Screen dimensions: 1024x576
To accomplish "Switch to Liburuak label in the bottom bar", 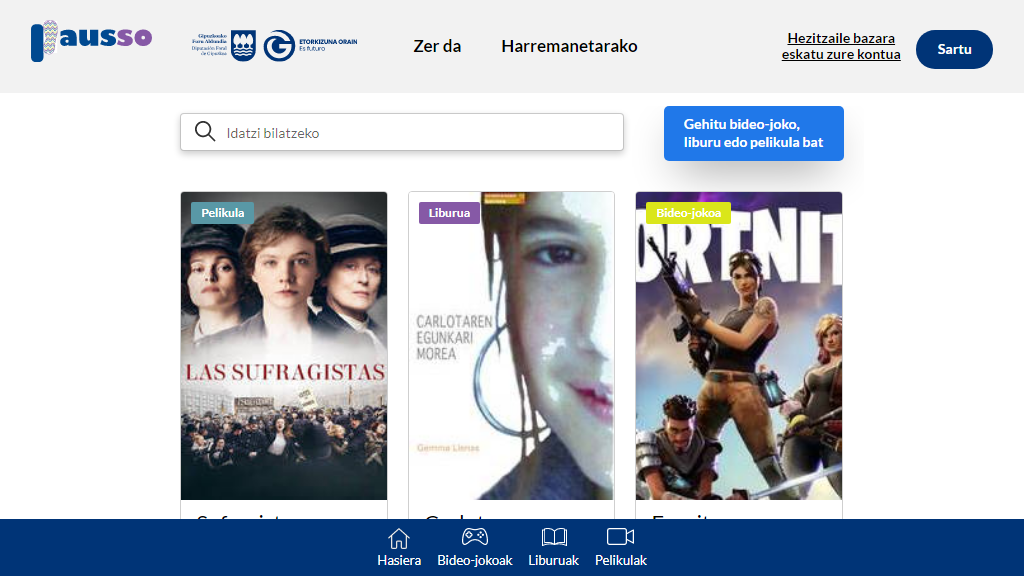I will (554, 560).
